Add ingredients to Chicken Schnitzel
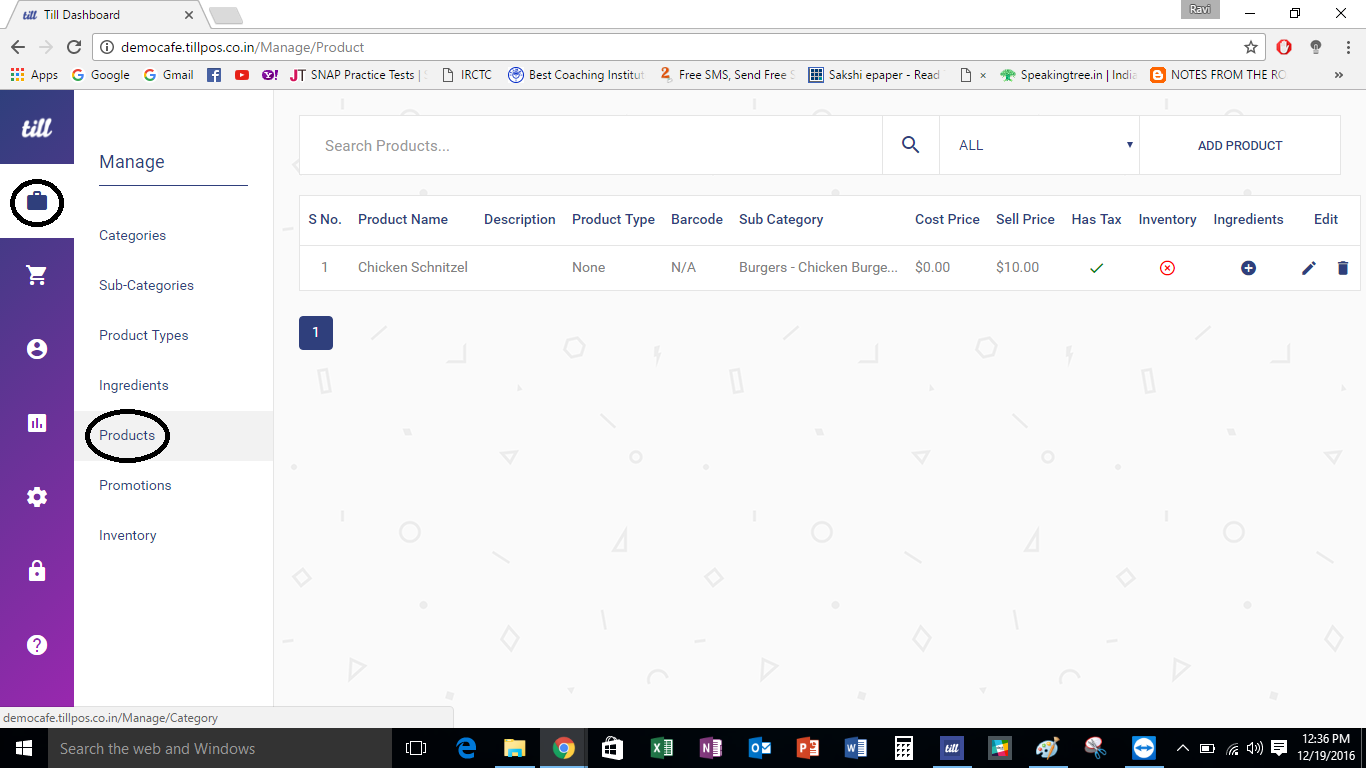The image size is (1366, 768). [x=1248, y=268]
